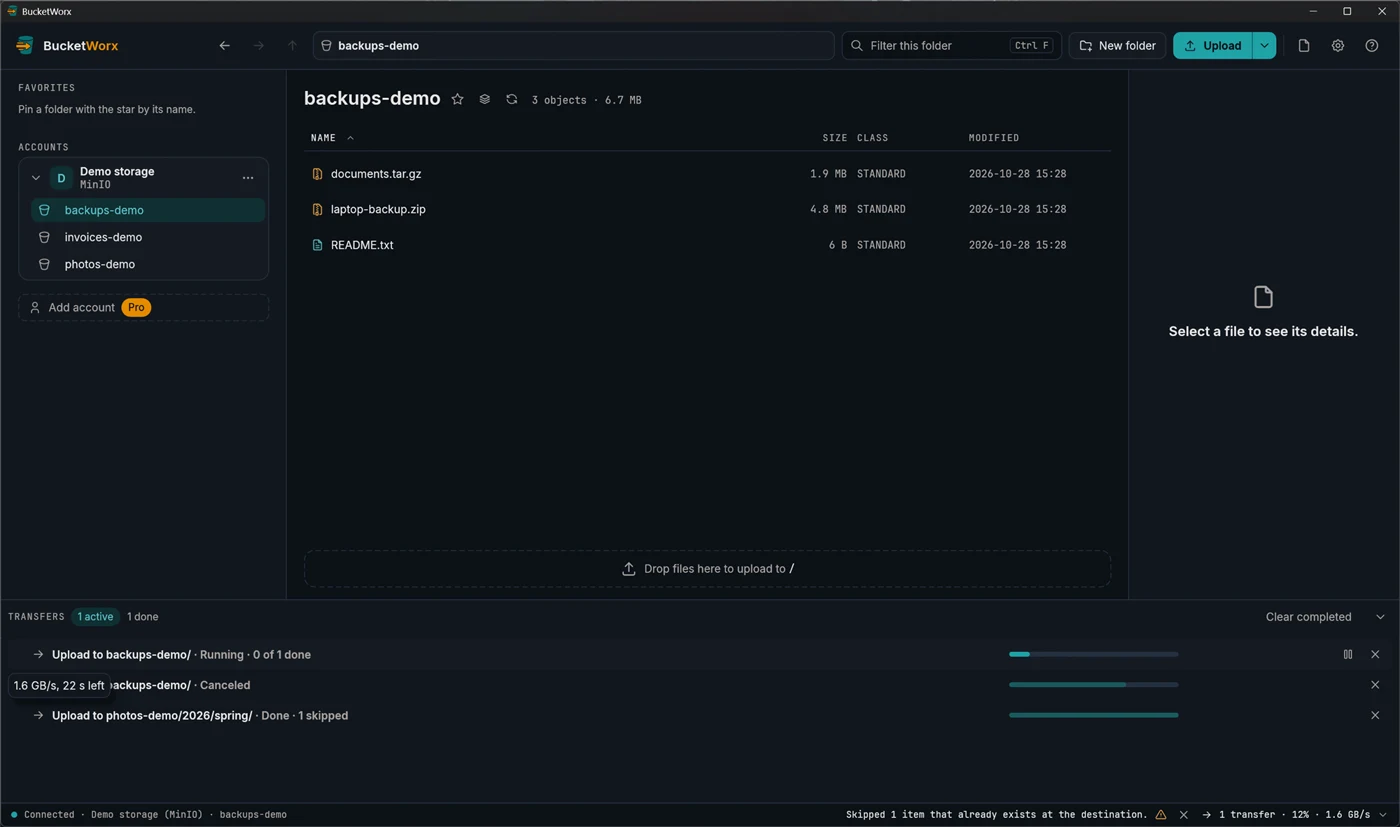Viewport: 1400px width, 827px height.
Task: Sort by the Modified column
Action: [x=994, y=138]
